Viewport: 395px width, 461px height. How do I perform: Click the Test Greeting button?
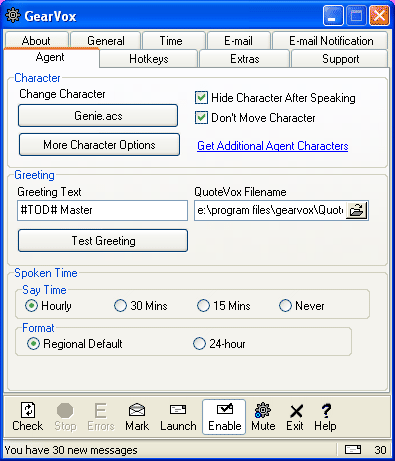click(x=103, y=240)
